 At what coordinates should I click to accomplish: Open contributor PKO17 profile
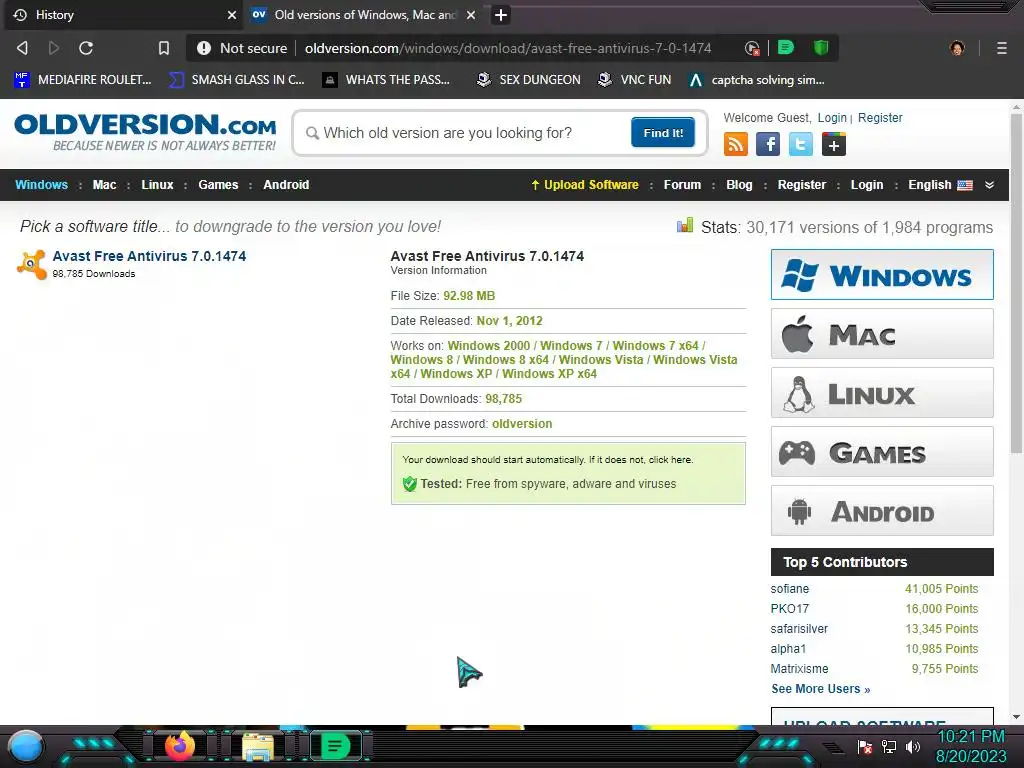point(790,609)
